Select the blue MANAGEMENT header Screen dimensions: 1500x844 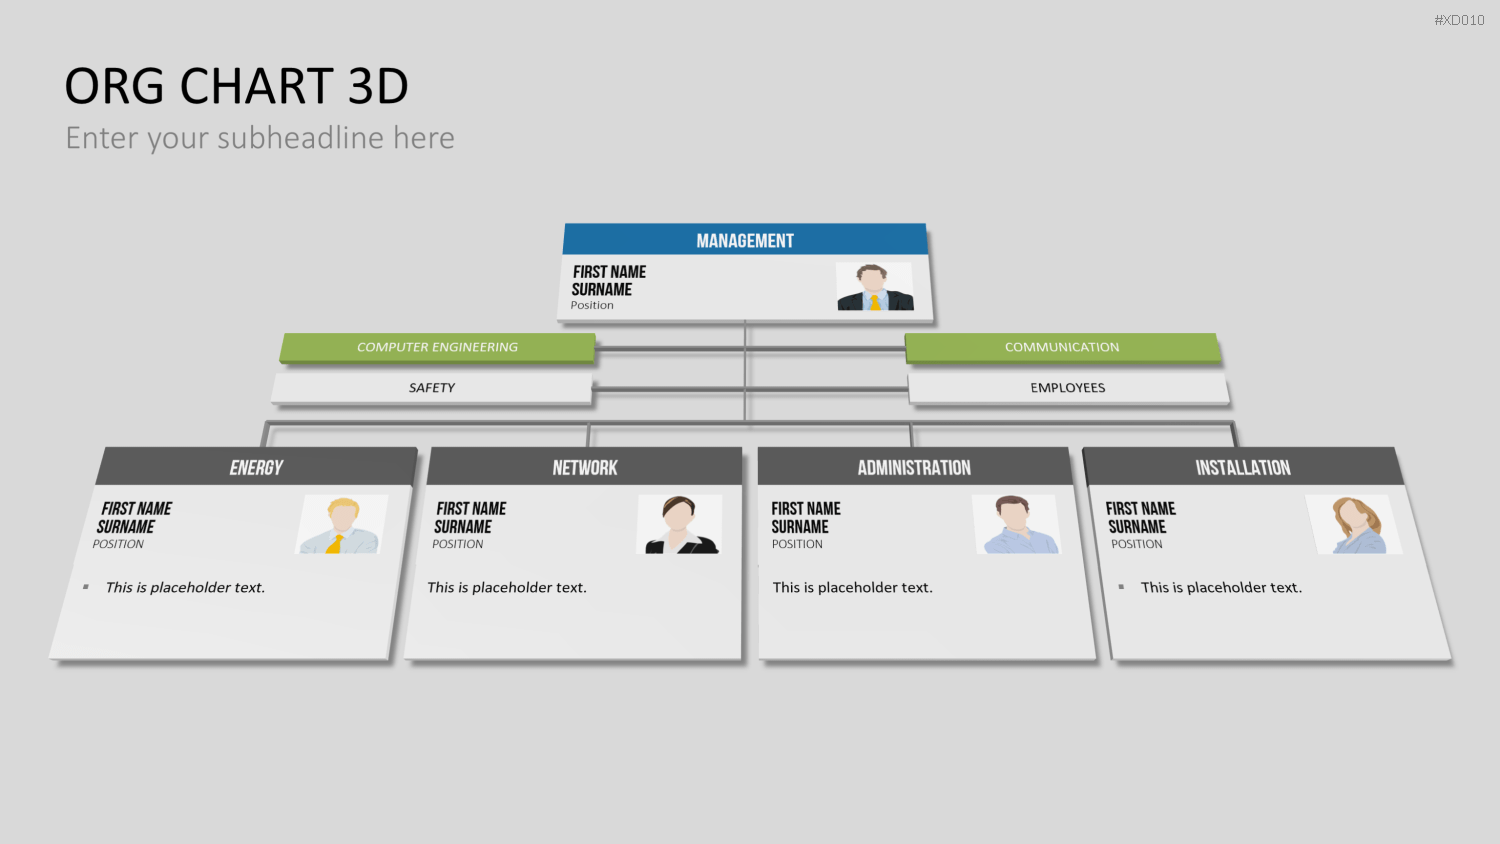coord(745,240)
